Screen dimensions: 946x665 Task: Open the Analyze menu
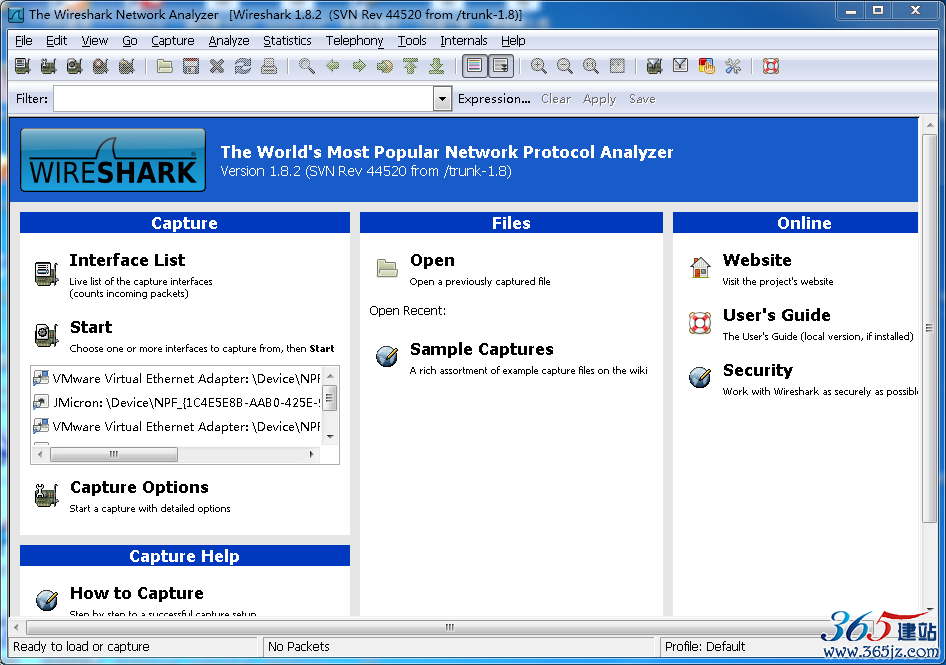[229, 40]
